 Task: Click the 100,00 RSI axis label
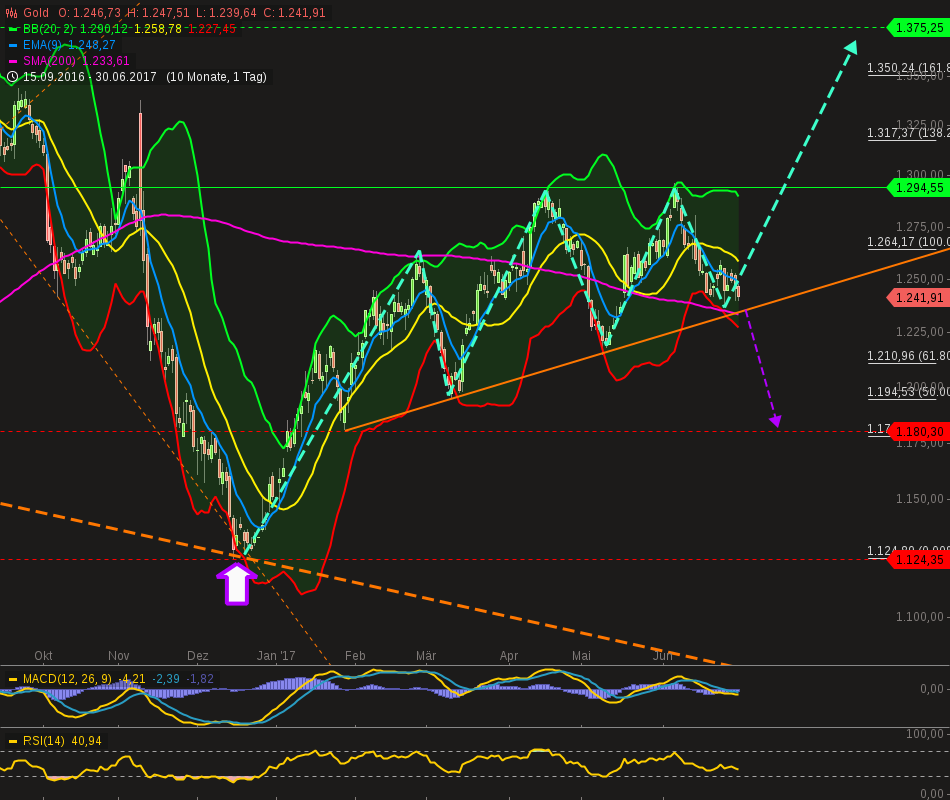click(x=925, y=734)
